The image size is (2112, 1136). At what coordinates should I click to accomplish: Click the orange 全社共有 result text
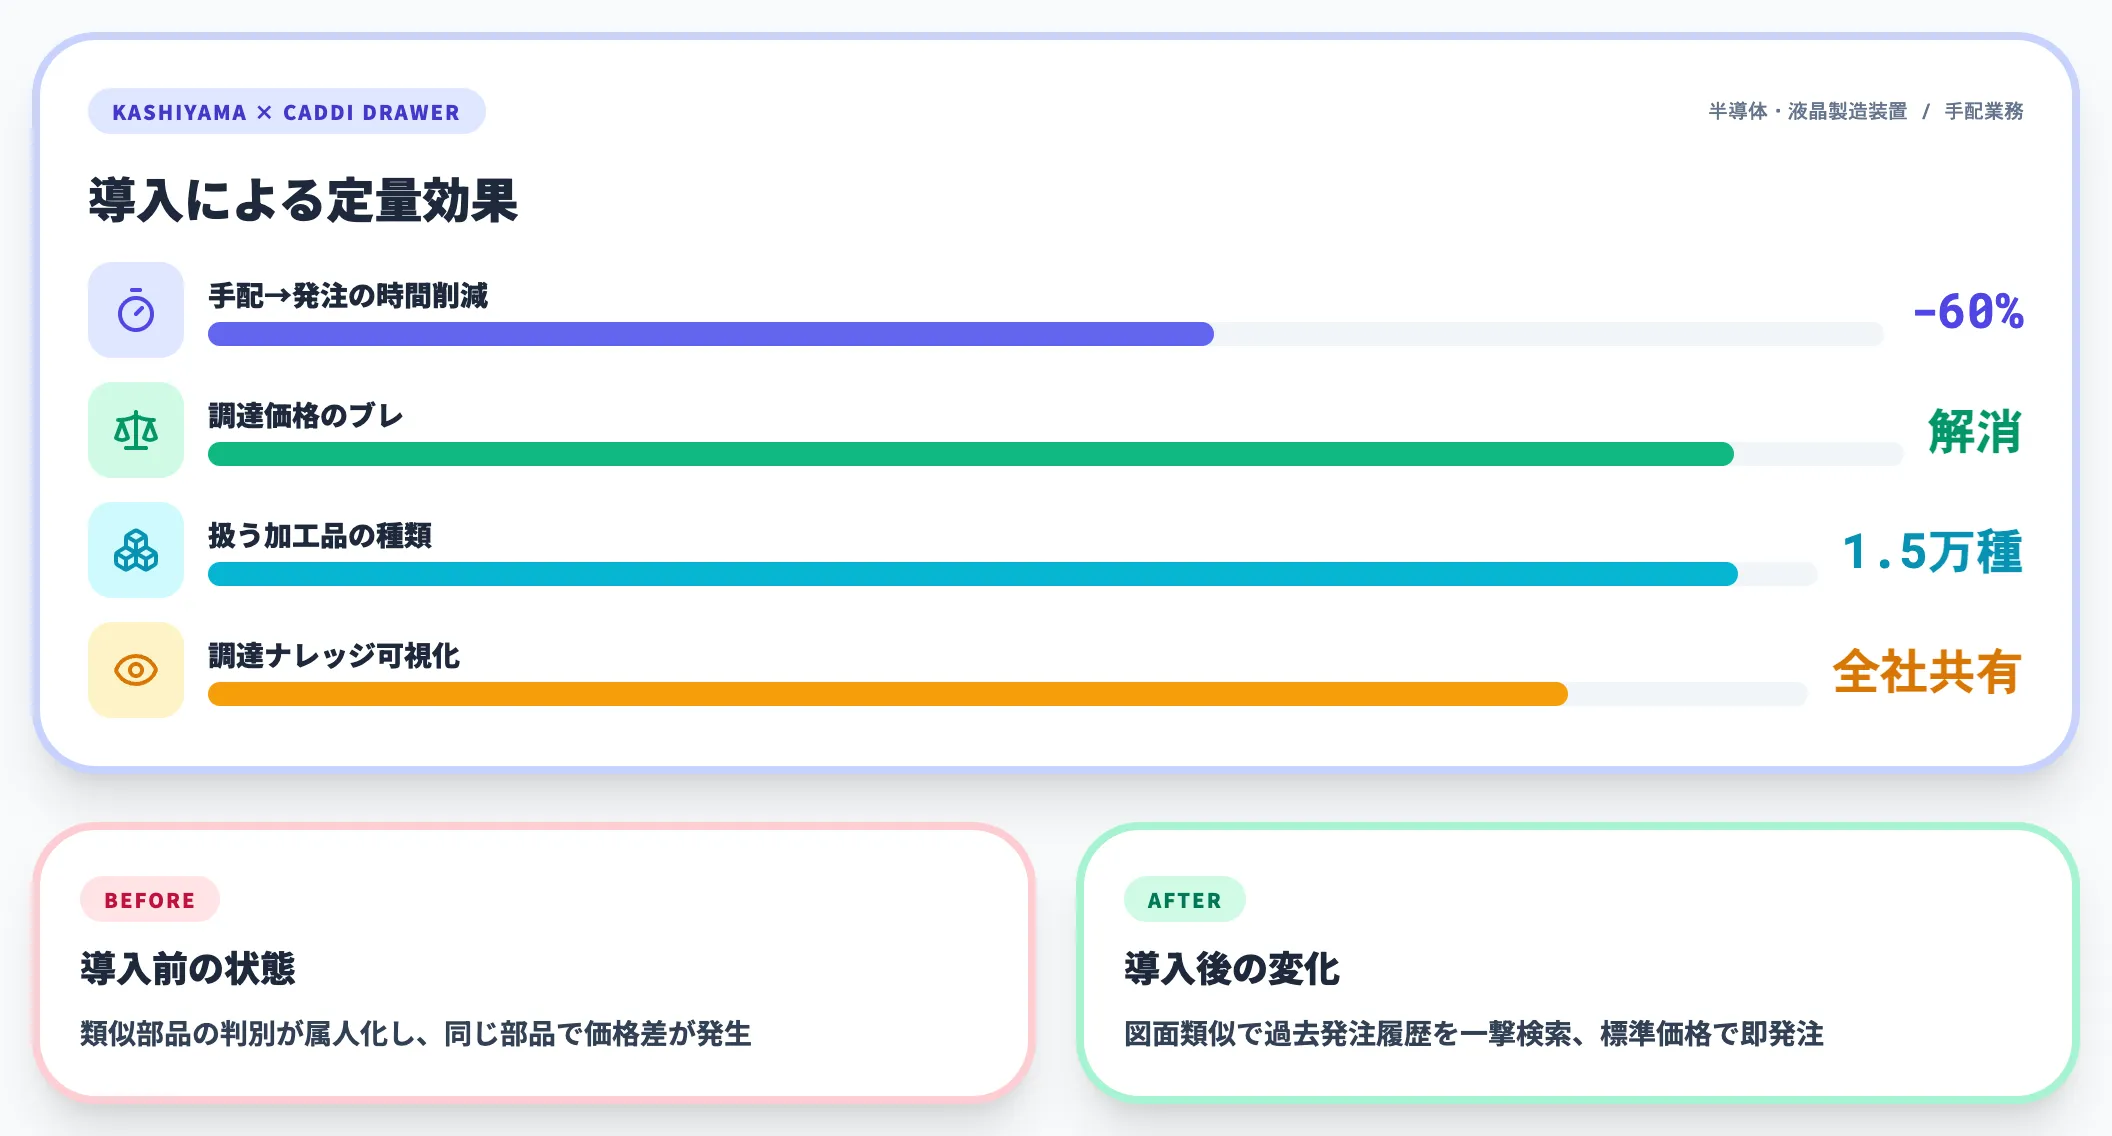point(1927,672)
